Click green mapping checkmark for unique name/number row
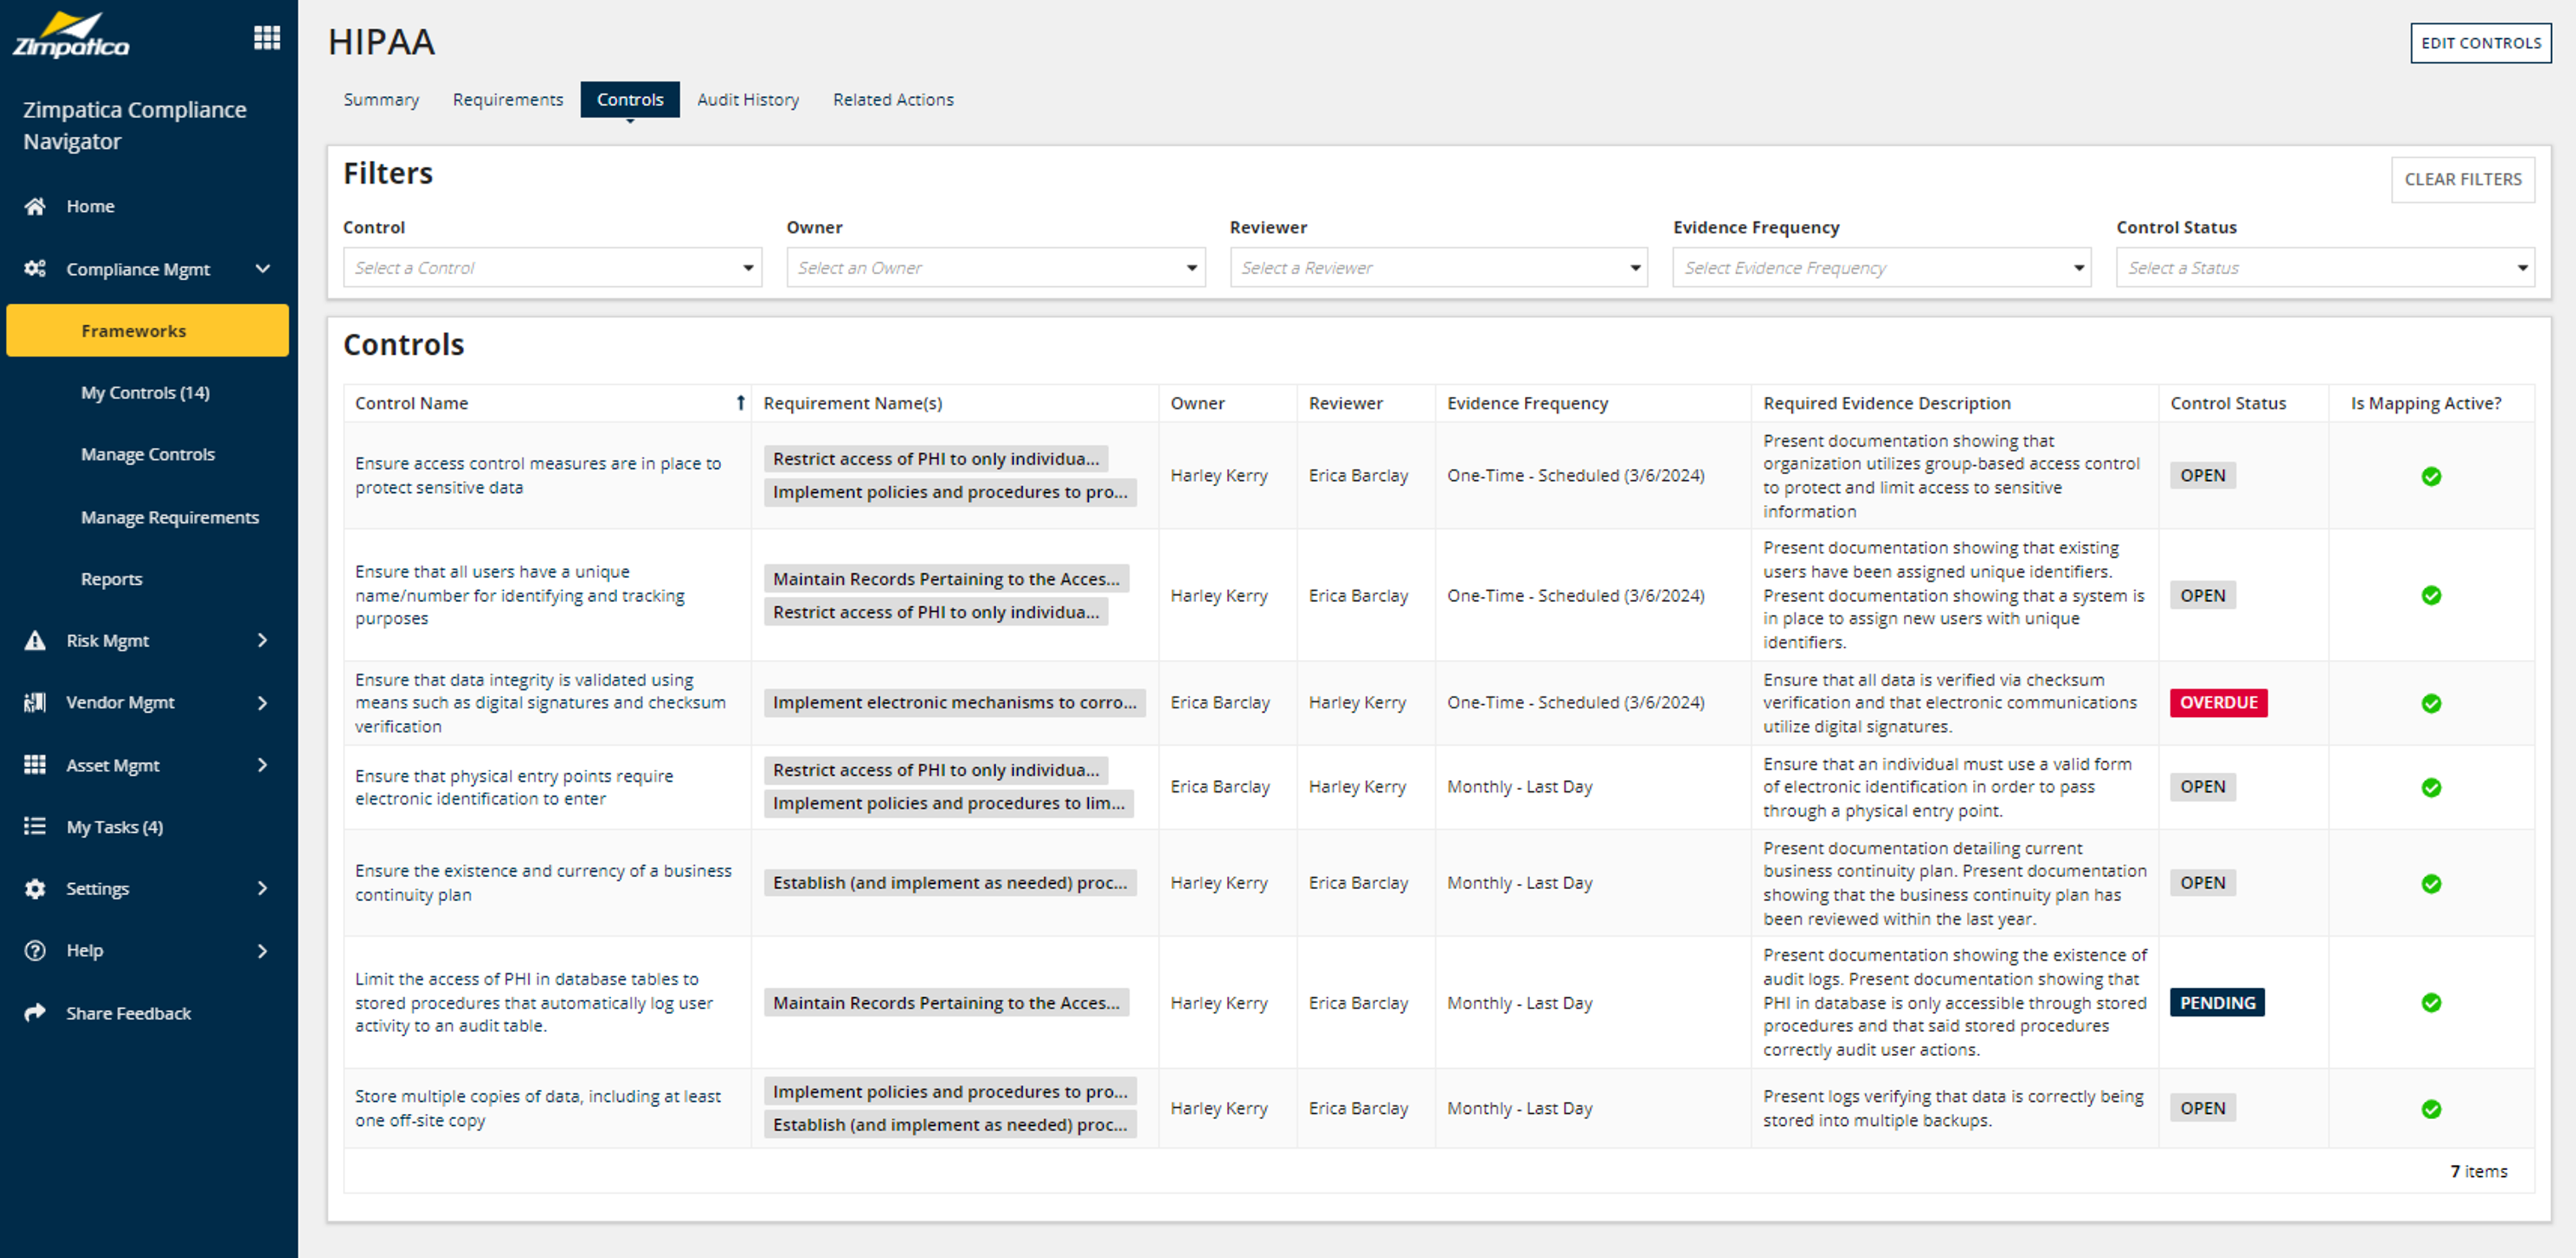Viewport: 2576px width, 1258px height. point(2431,595)
